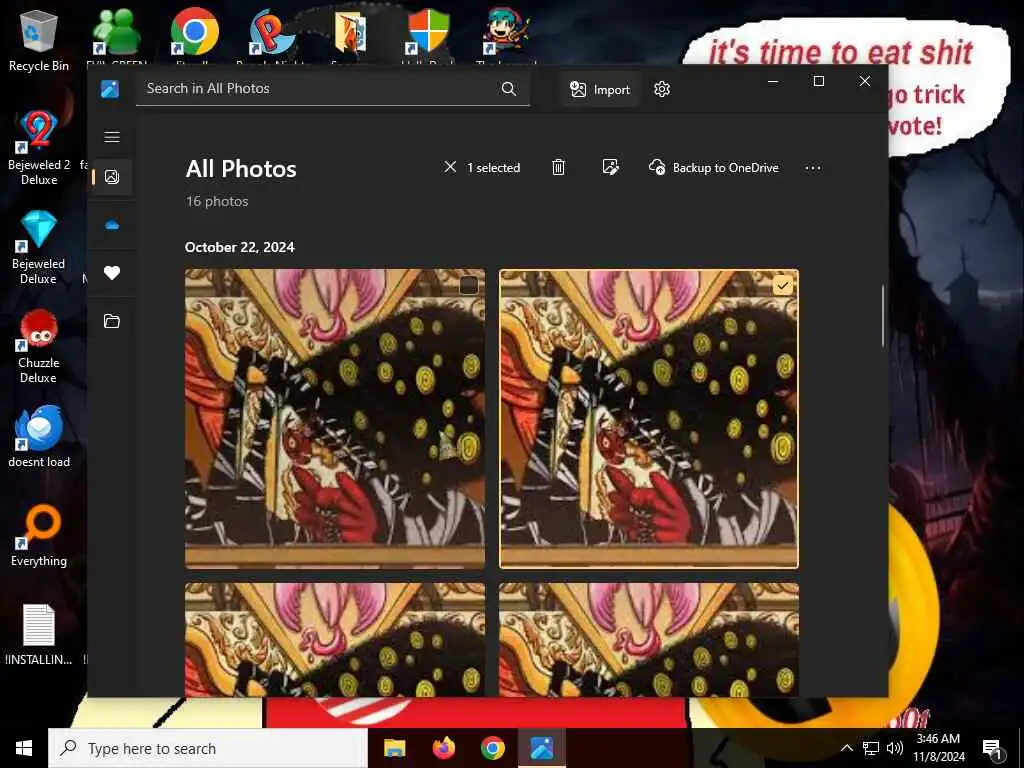Open the OneDrive cloud sidebar icon
Image resolution: width=1024 pixels, height=768 pixels.
112,225
